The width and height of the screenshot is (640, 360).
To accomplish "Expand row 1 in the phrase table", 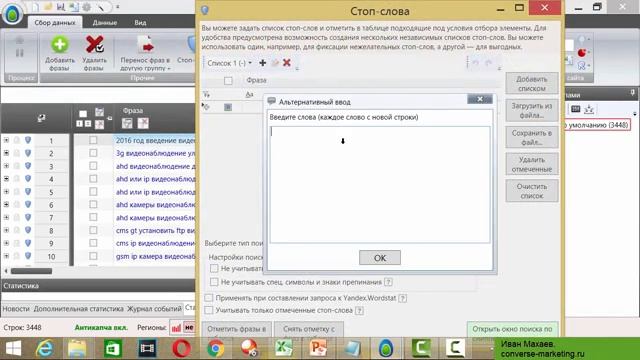I will click(x=6, y=140).
